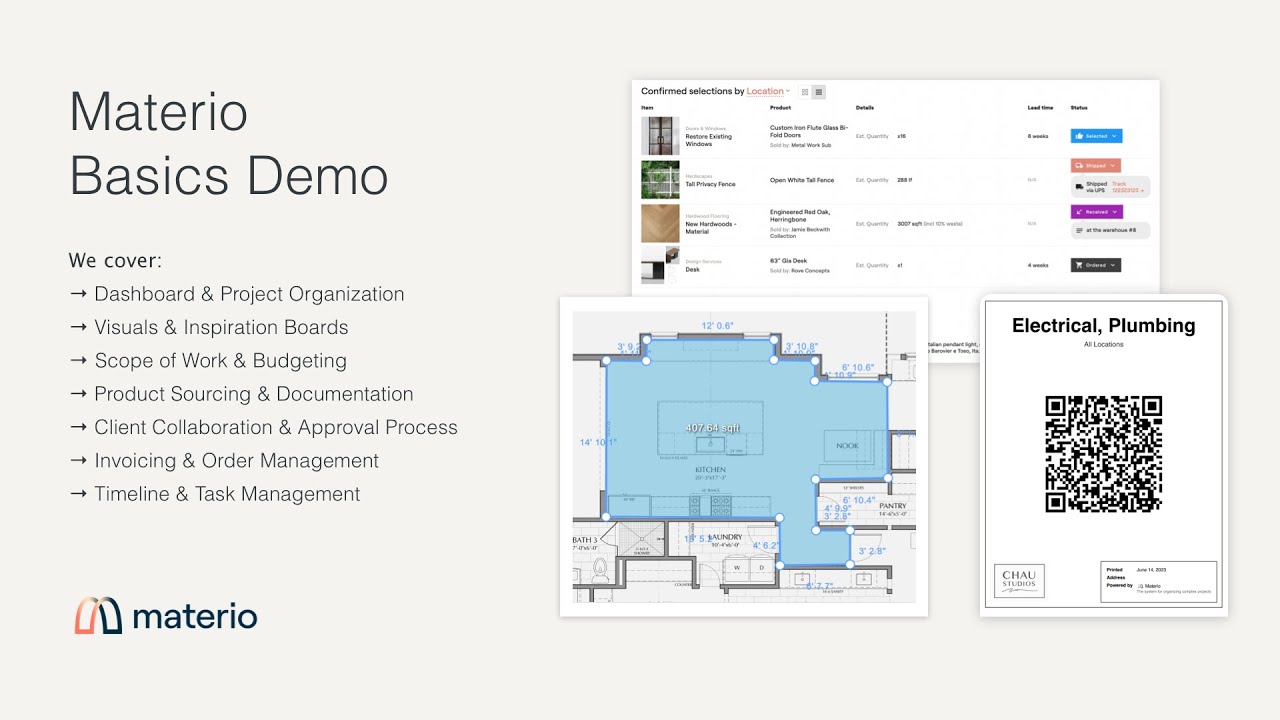Click the BATH 3 room label
The width and height of the screenshot is (1280, 720).
tap(585, 540)
